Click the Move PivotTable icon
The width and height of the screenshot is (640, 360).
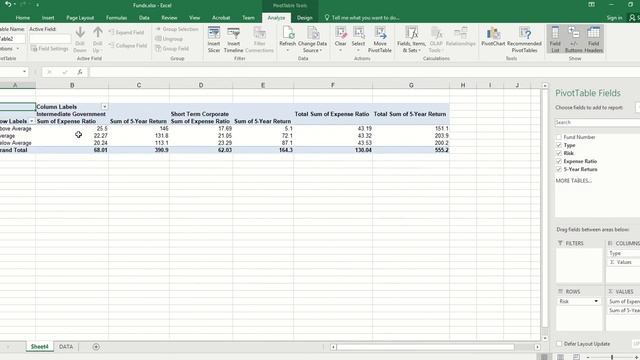click(x=380, y=33)
